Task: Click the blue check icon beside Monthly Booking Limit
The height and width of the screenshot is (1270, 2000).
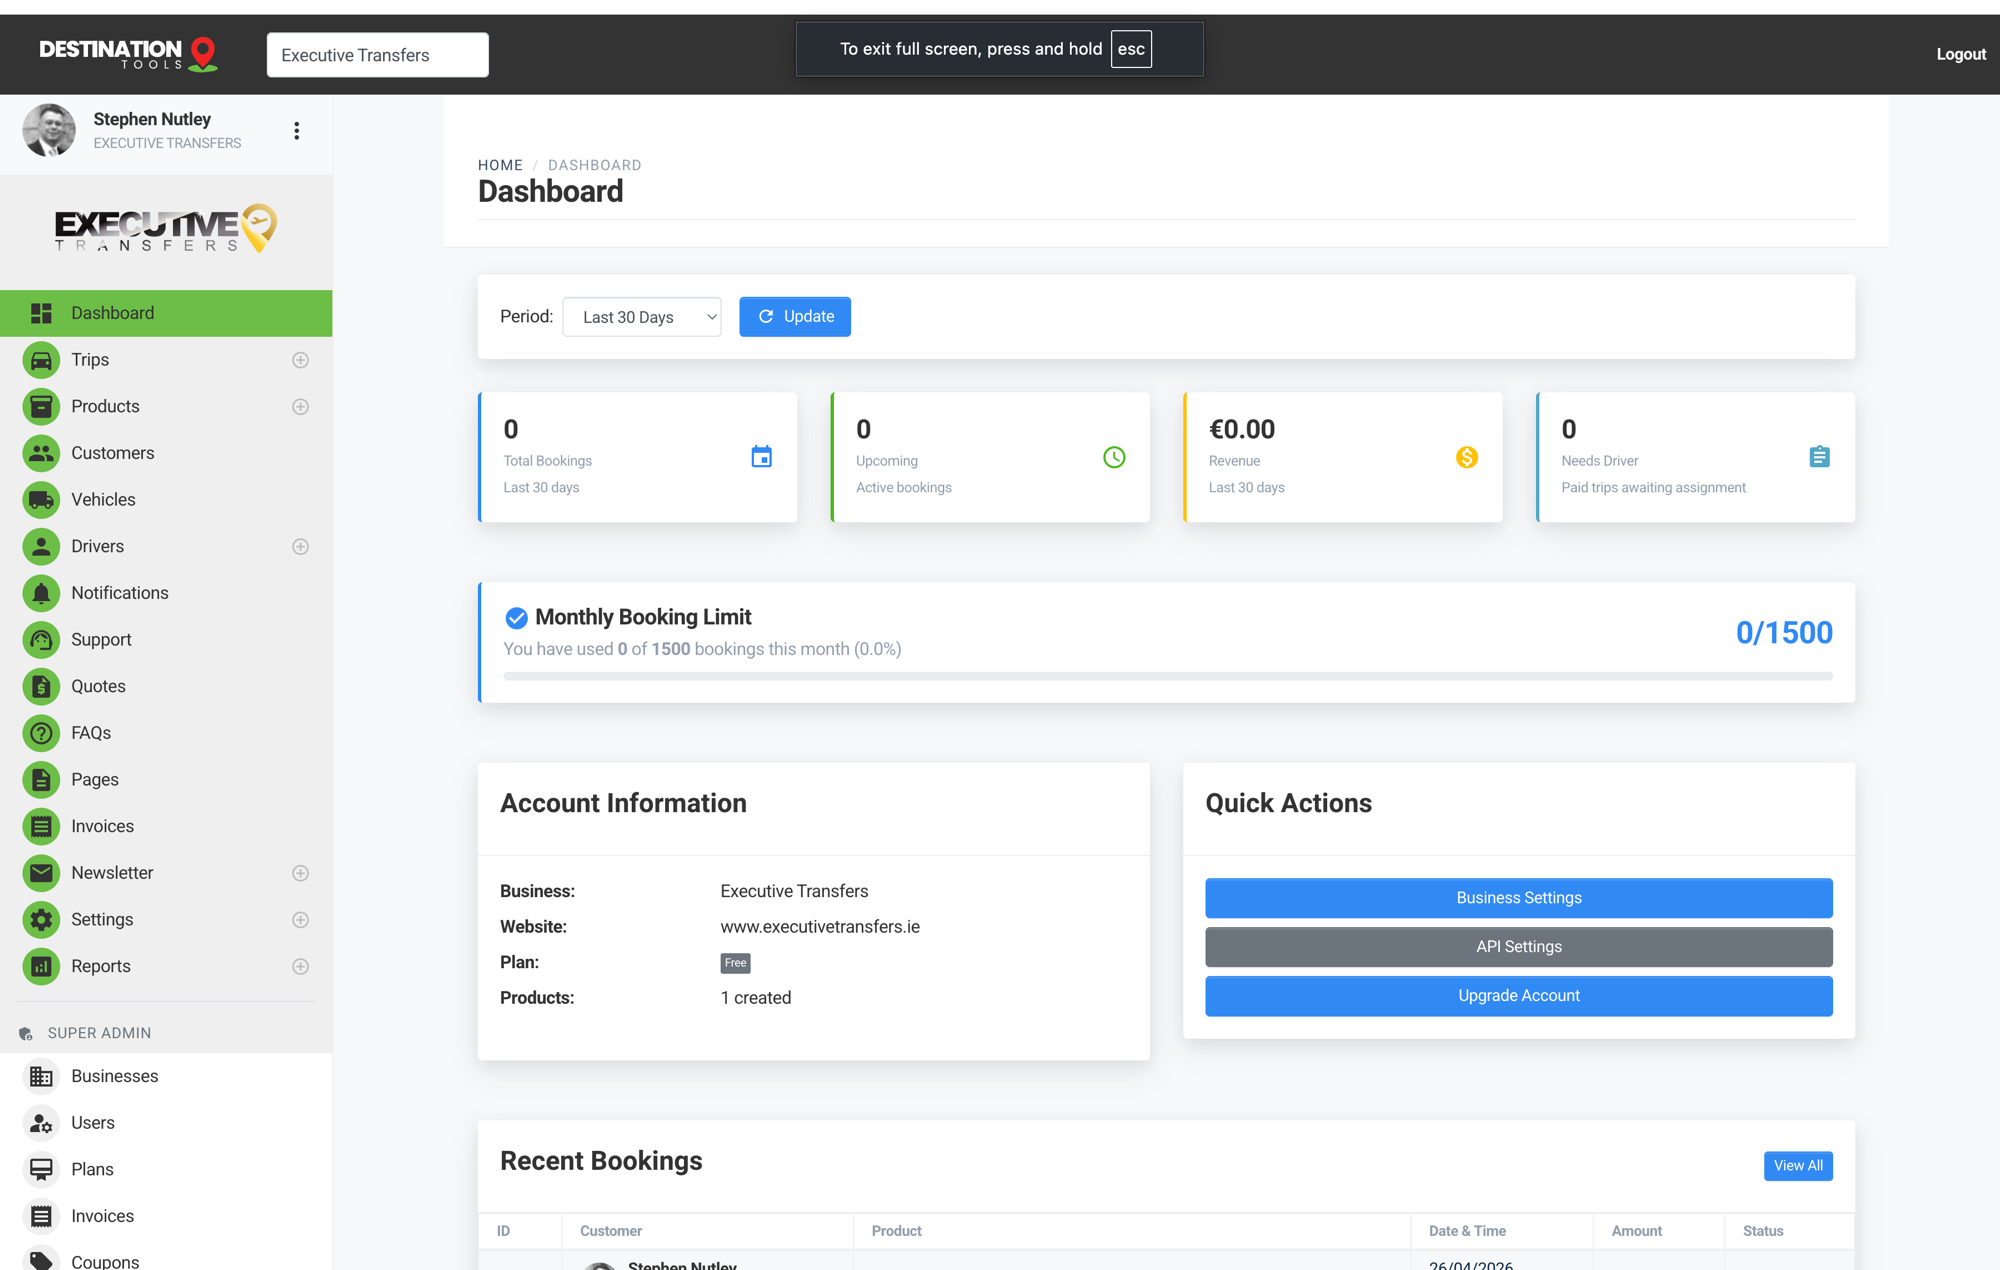Action: click(x=516, y=618)
